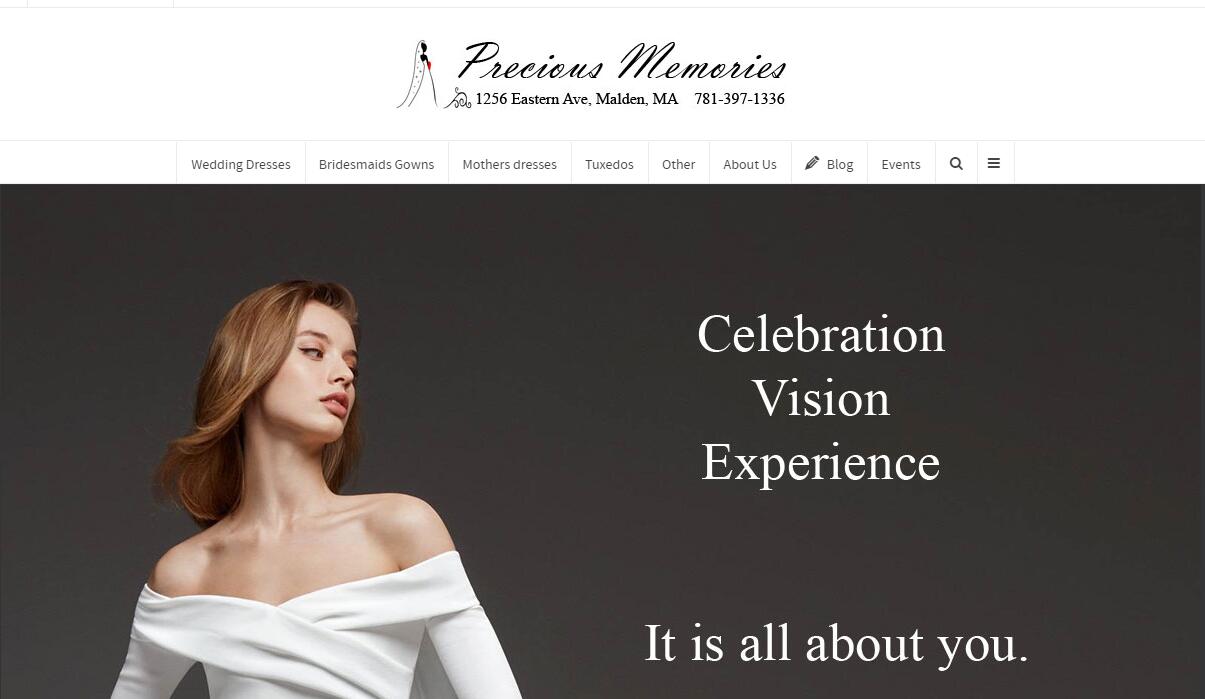The height and width of the screenshot is (699, 1205).
Task: Expand the Mothers dresses menu
Action: (x=509, y=164)
